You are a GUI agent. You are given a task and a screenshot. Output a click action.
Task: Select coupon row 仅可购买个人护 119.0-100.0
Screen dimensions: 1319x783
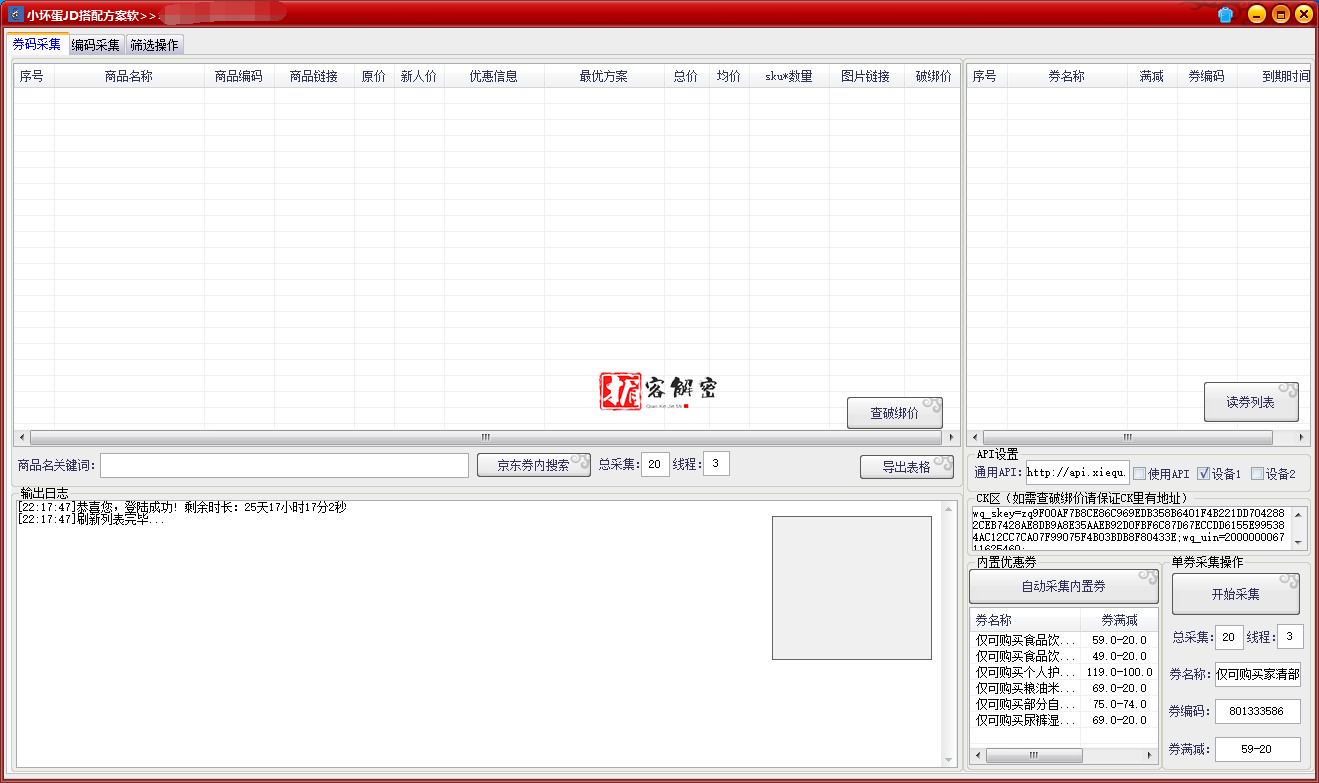pos(1064,672)
